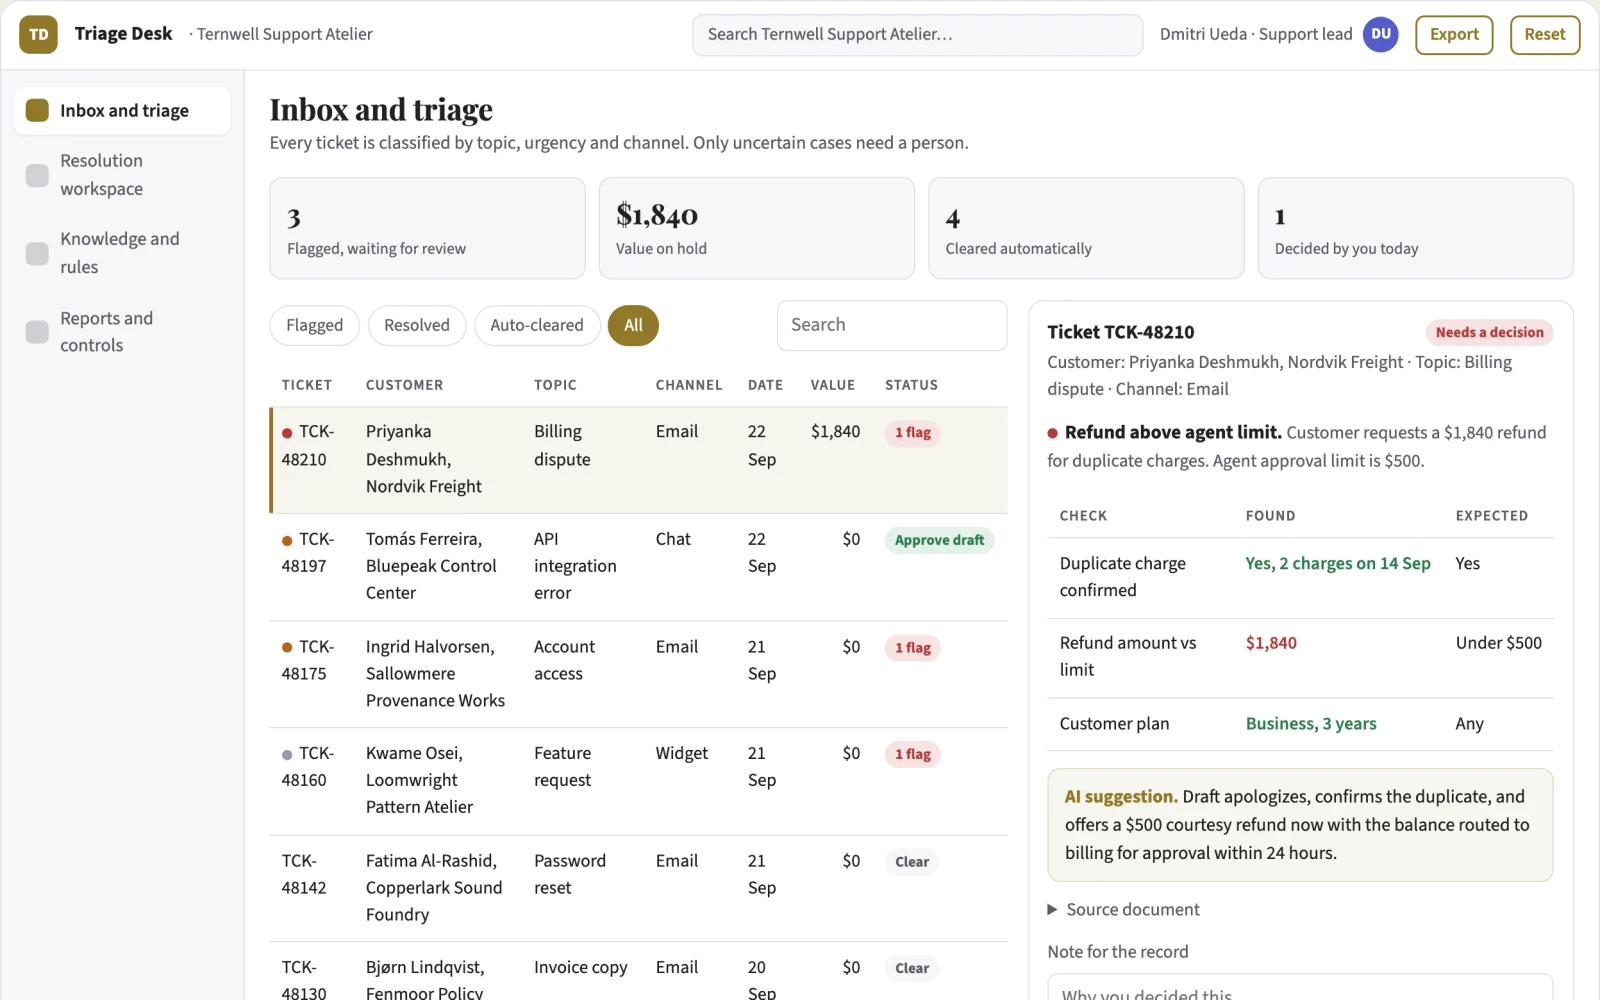Click the Reset button
Viewport: 1600px width, 1000px height.
pos(1544,34)
